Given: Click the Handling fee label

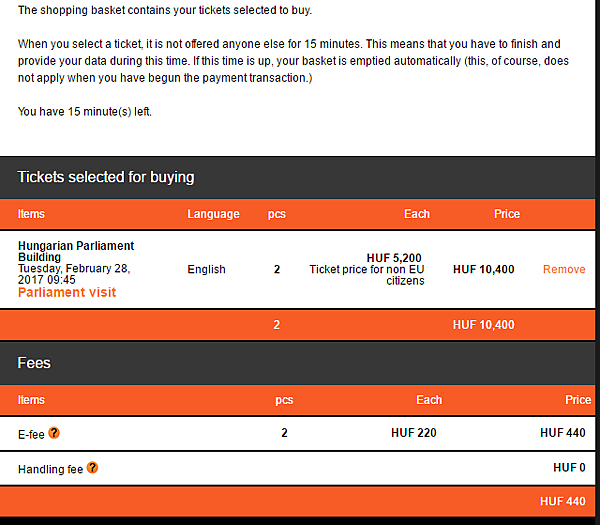Looking at the screenshot, I should click(x=50, y=469).
